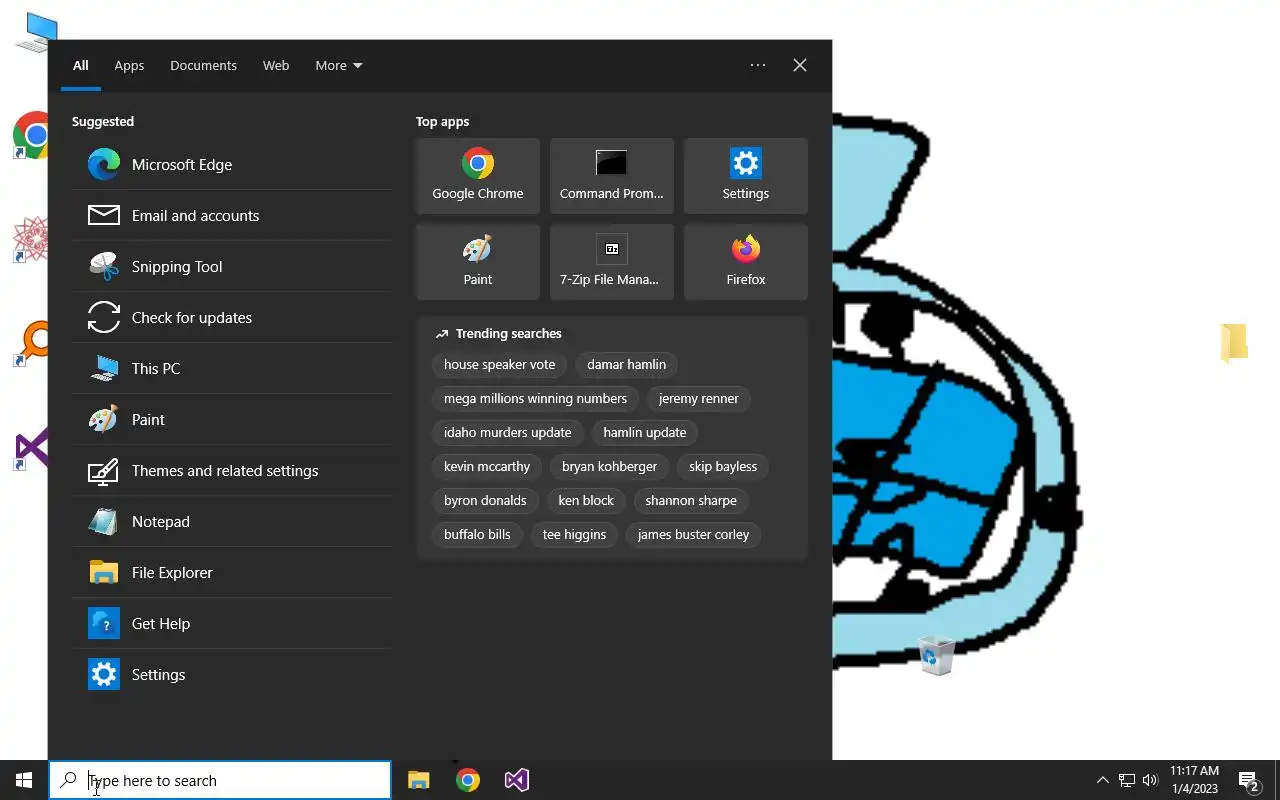Launch Snipping Tool from suggestions
This screenshot has width=1280, height=800.
coord(231,267)
